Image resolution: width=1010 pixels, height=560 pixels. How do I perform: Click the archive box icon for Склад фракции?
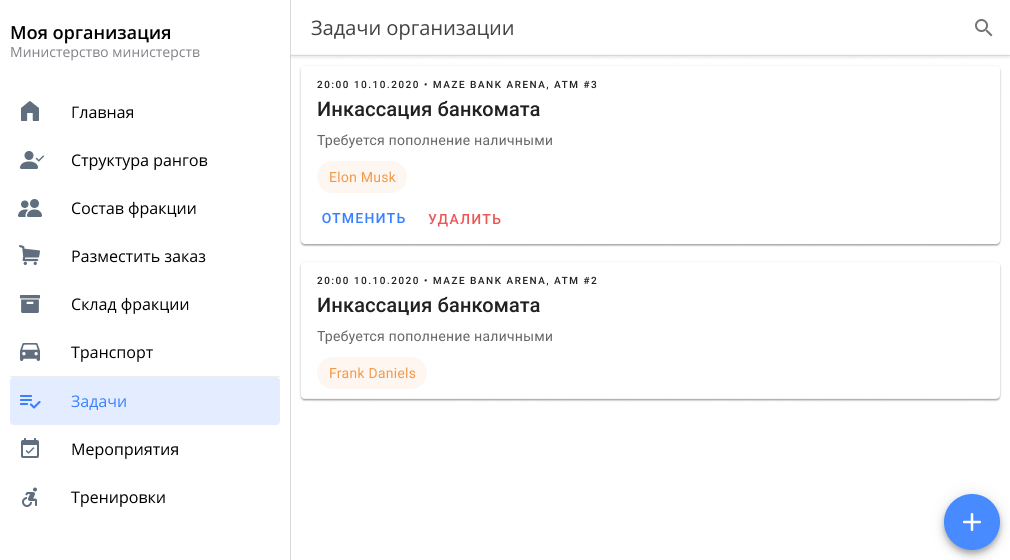[30, 304]
